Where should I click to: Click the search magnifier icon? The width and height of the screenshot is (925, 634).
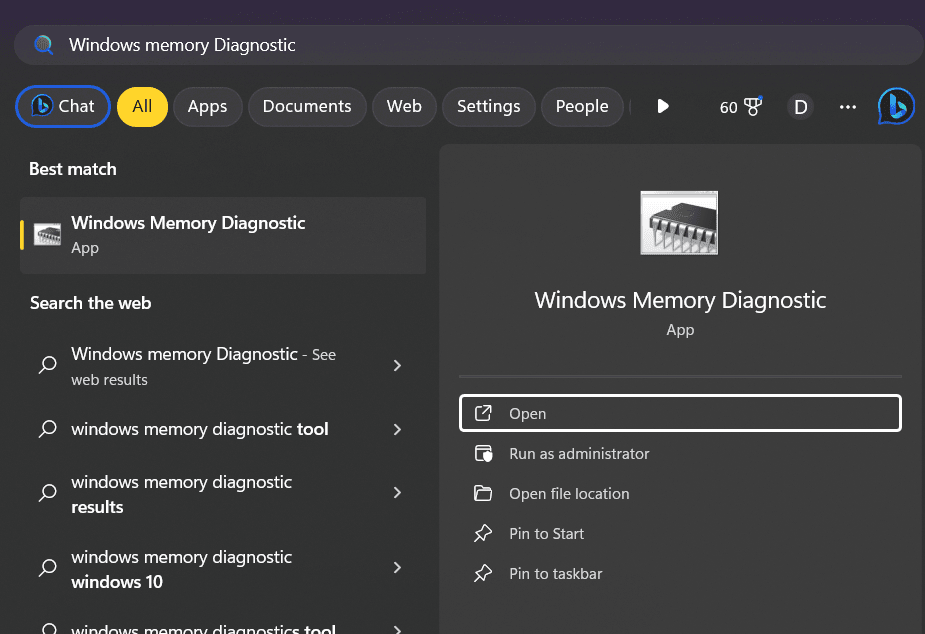(42, 44)
